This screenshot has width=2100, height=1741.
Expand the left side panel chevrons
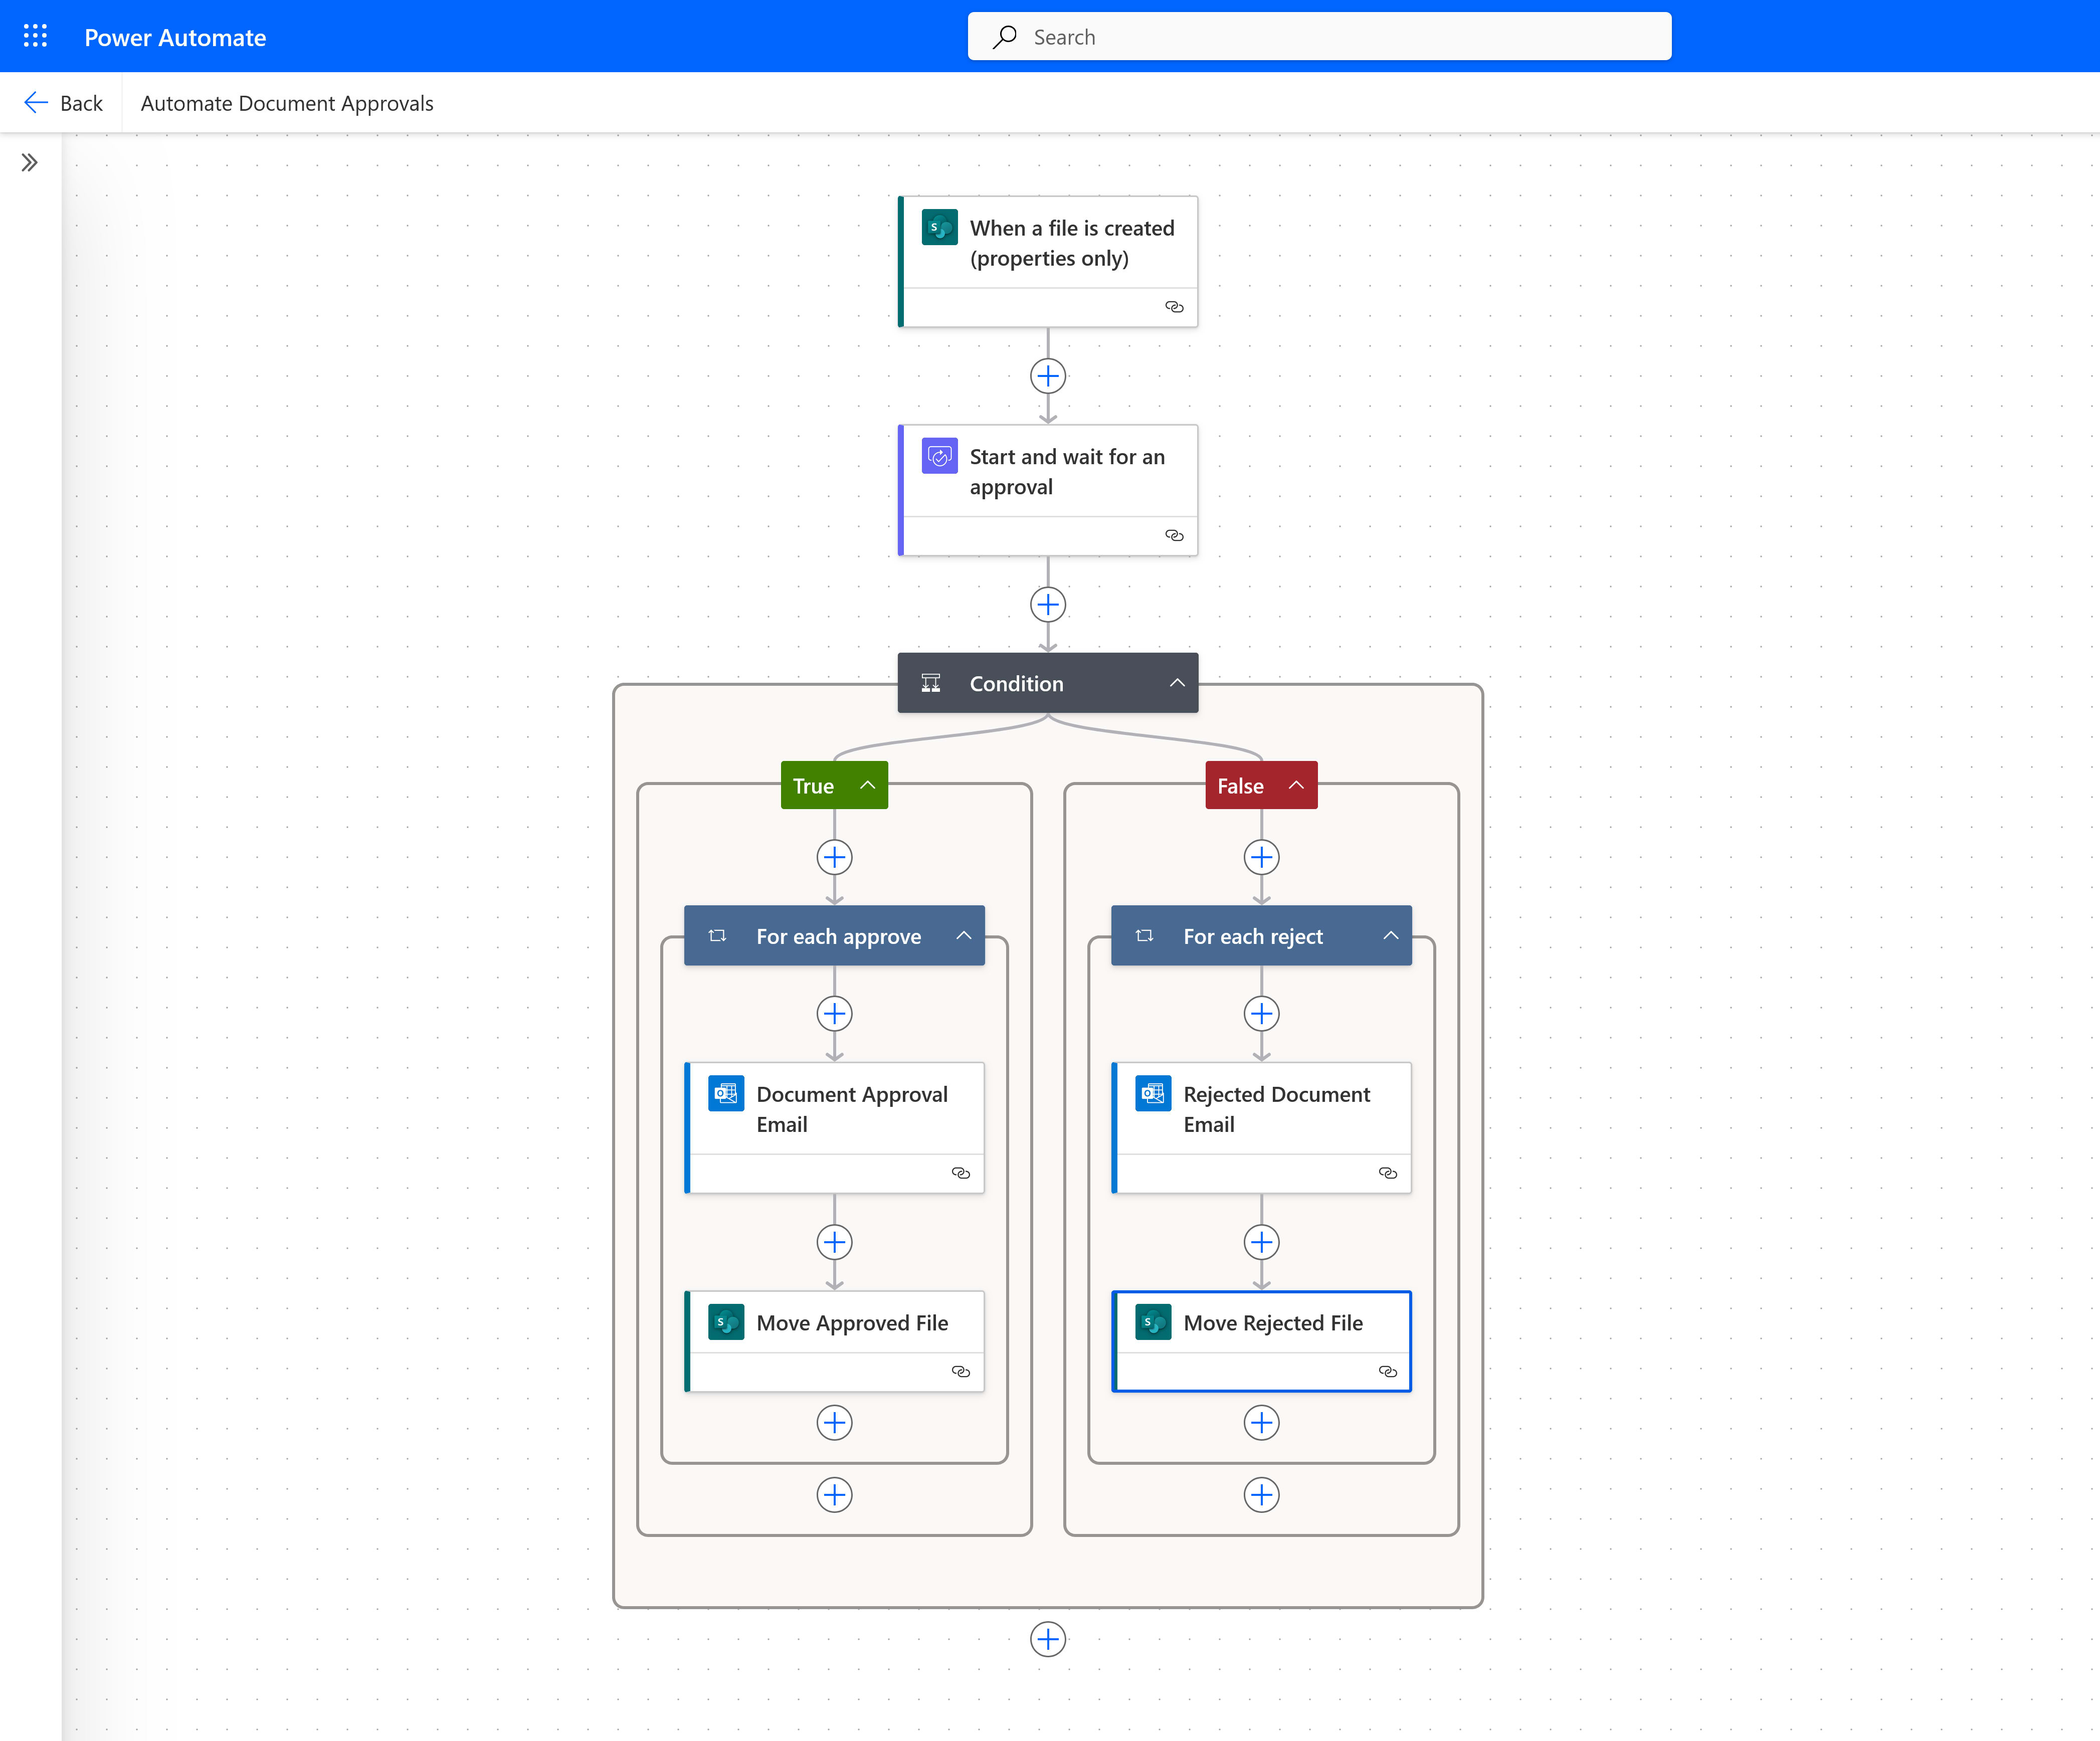coord(29,162)
